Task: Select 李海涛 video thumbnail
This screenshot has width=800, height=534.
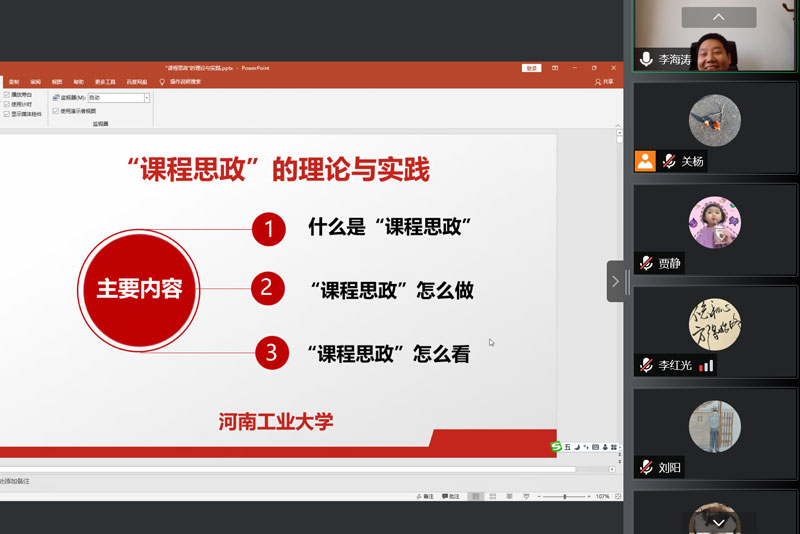Action: click(714, 36)
